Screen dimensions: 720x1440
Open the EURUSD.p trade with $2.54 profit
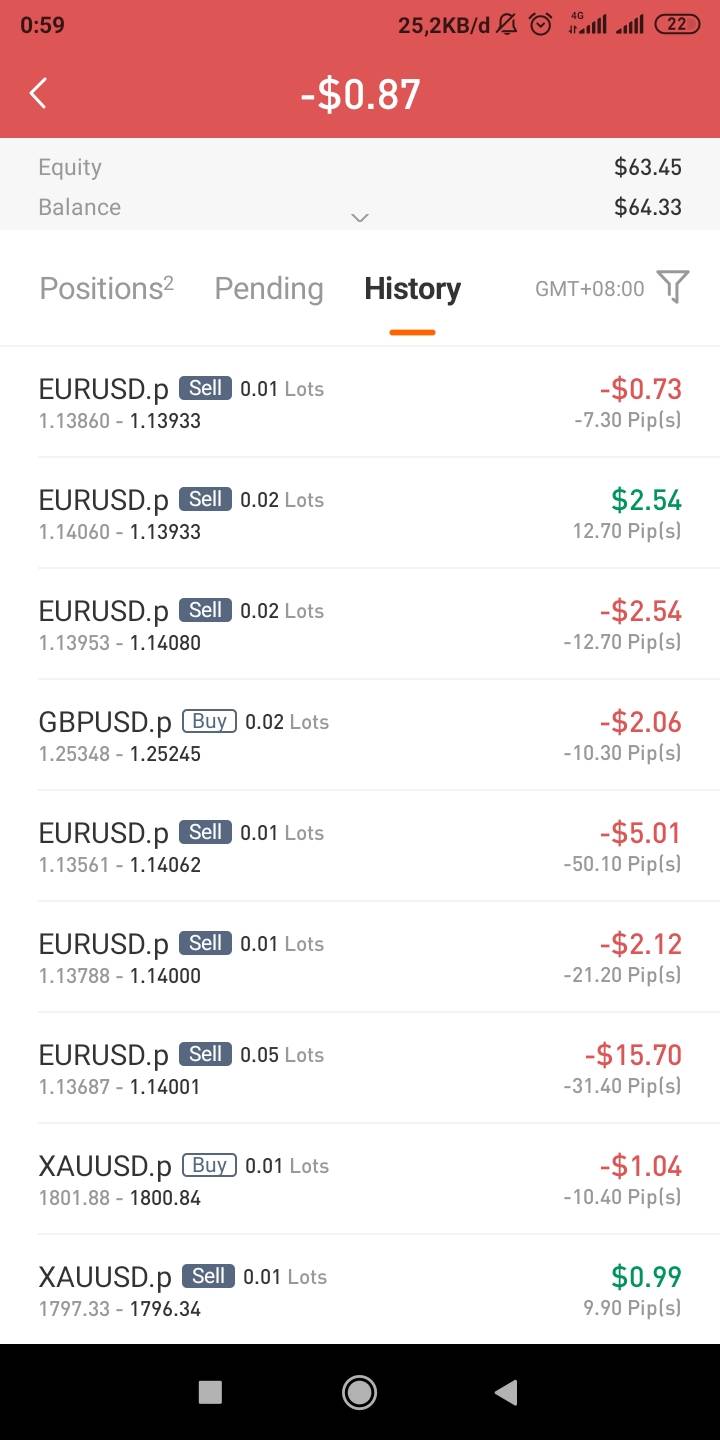[360, 514]
